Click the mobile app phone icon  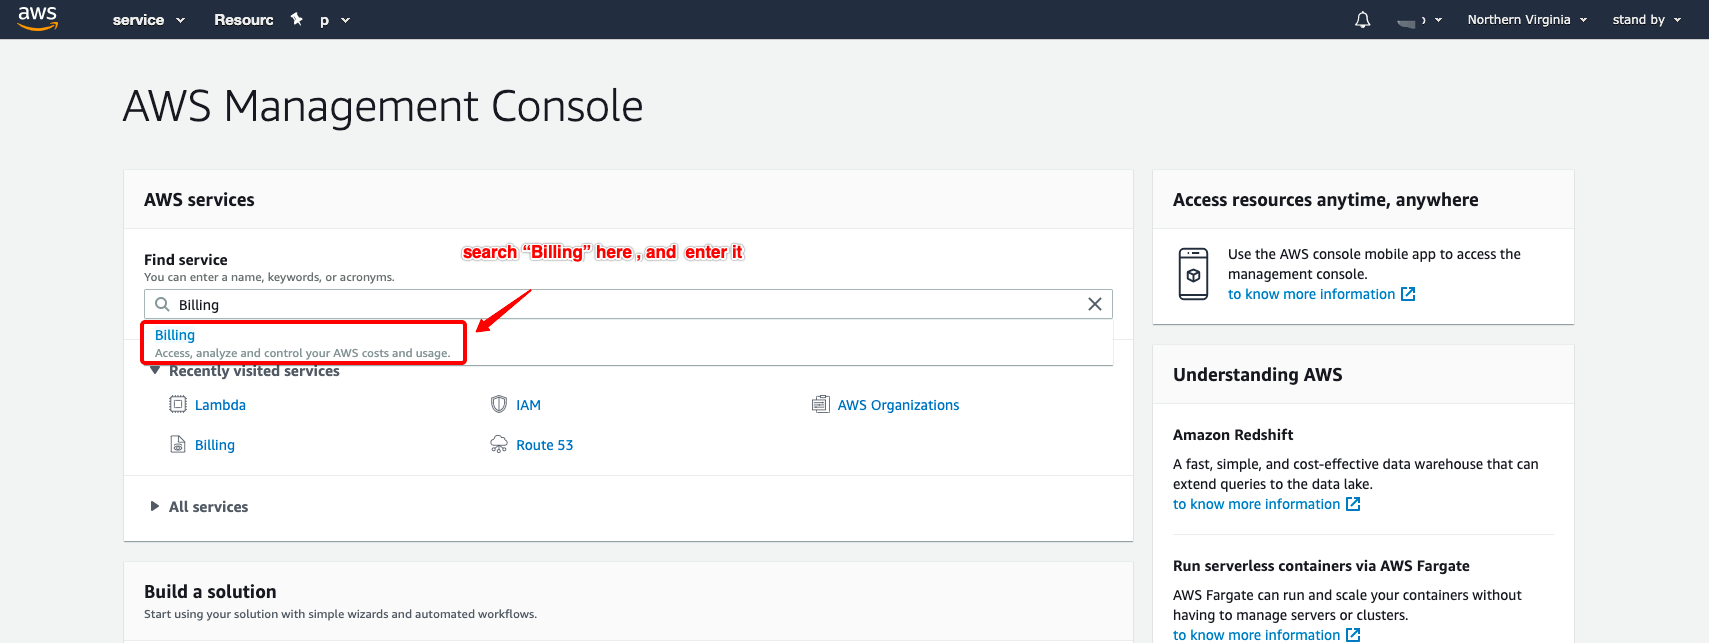click(1193, 274)
